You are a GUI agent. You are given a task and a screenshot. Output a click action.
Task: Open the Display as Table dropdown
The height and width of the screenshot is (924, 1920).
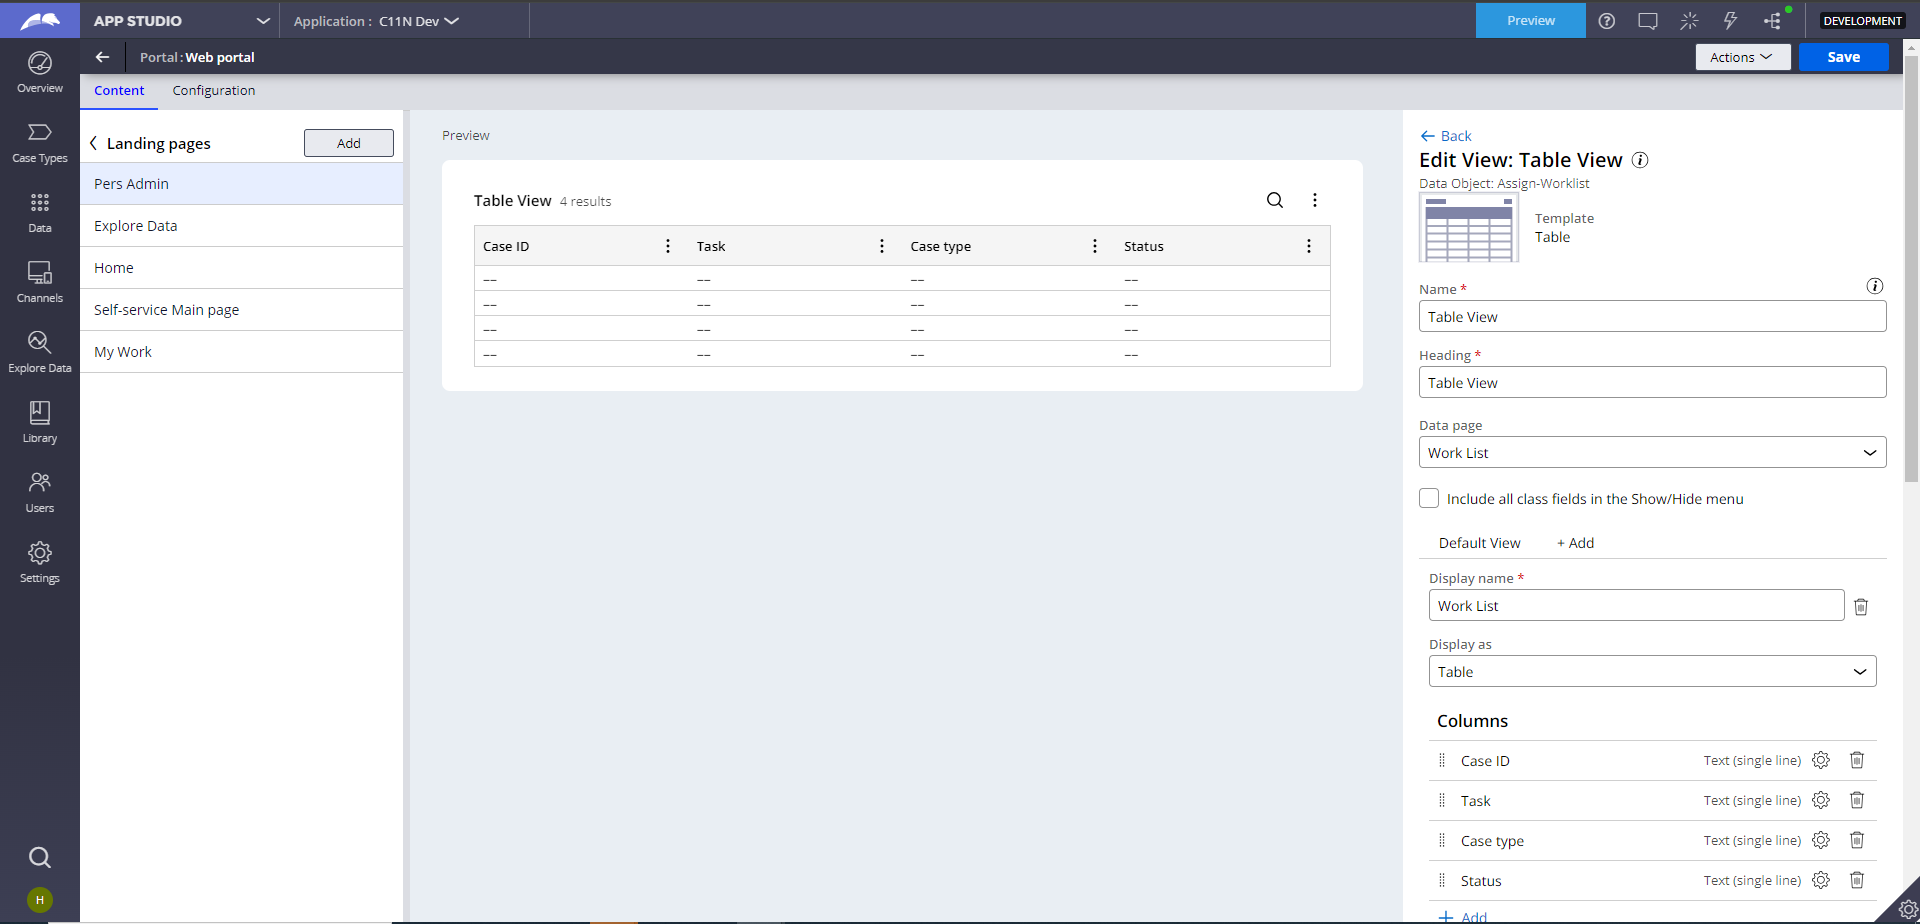coord(1652,672)
